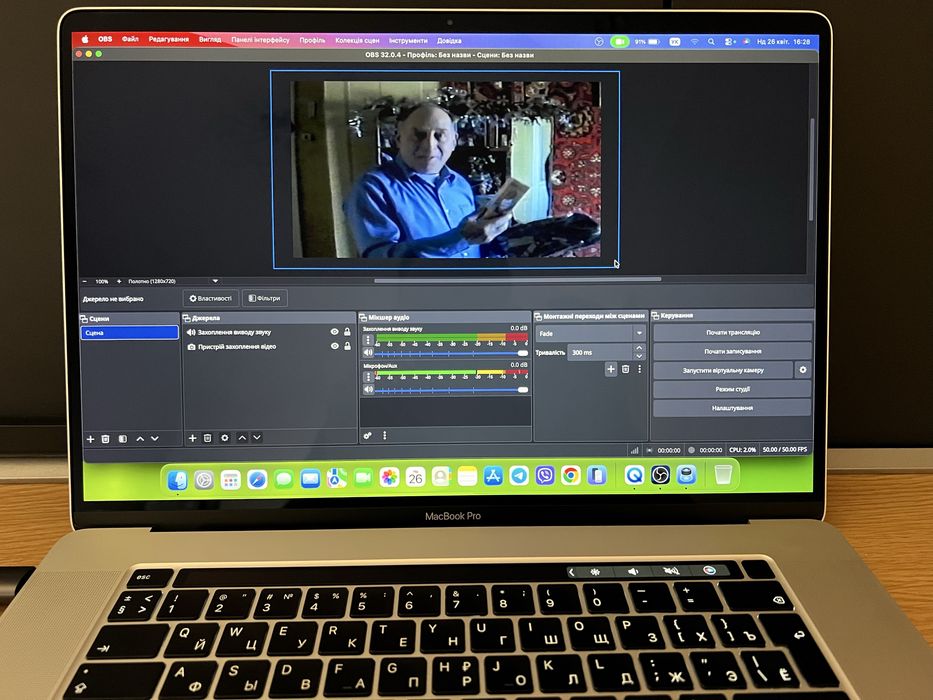This screenshot has width=933, height=700.
Task: Open the Інструменти menu
Action: click(408, 40)
